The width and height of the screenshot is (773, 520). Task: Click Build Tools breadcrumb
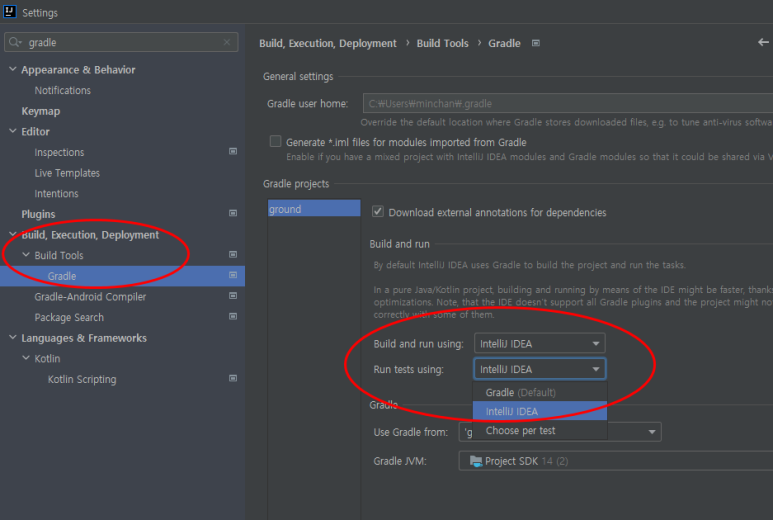442,43
